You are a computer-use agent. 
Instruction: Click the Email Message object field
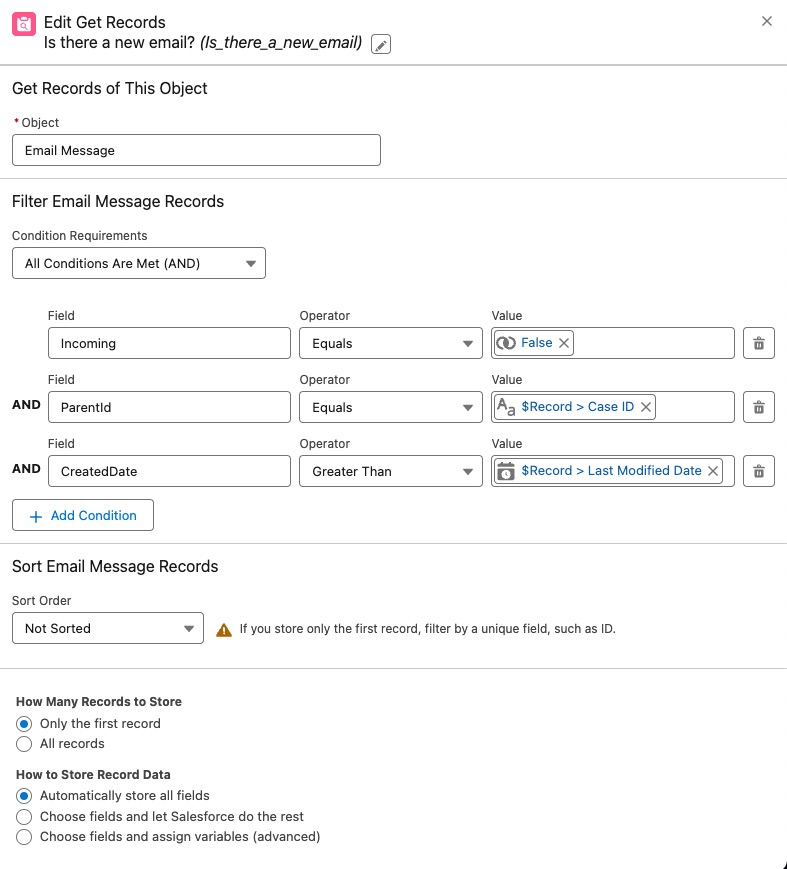[196, 150]
